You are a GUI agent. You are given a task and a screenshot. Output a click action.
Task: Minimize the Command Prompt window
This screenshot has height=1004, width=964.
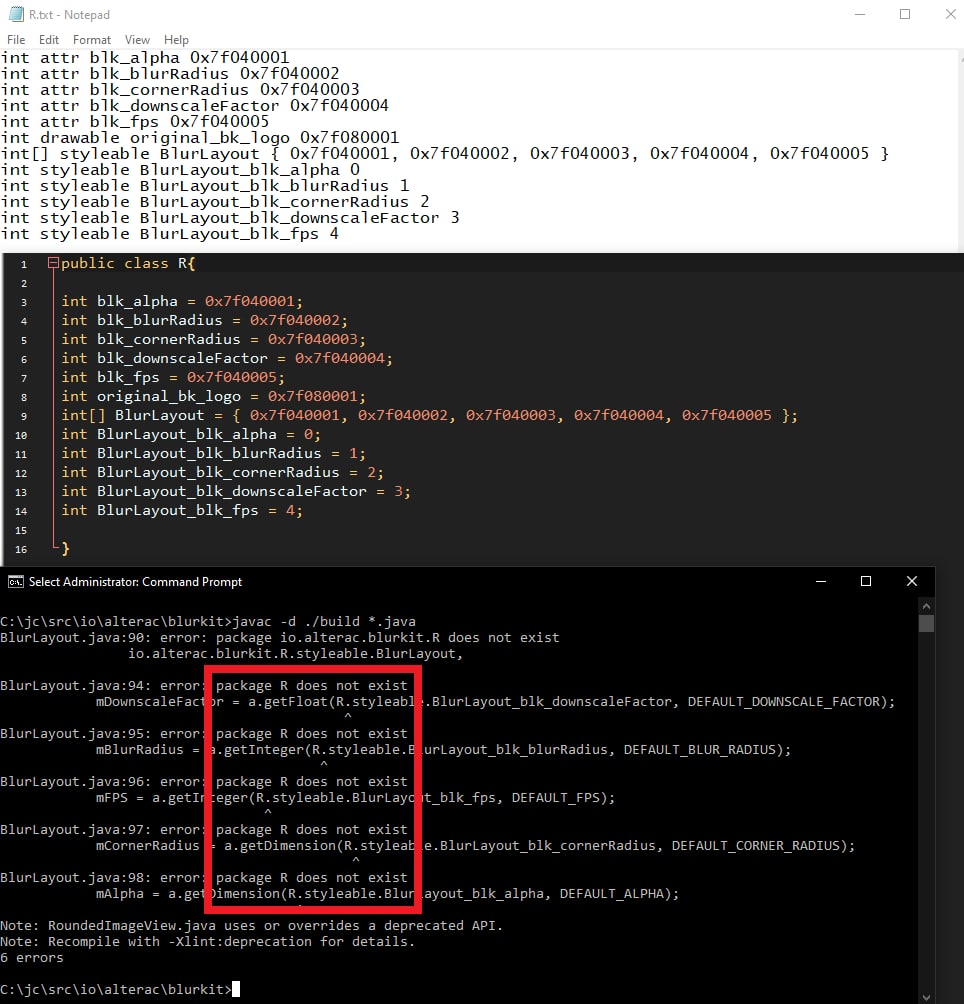click(x=821, y=581)
